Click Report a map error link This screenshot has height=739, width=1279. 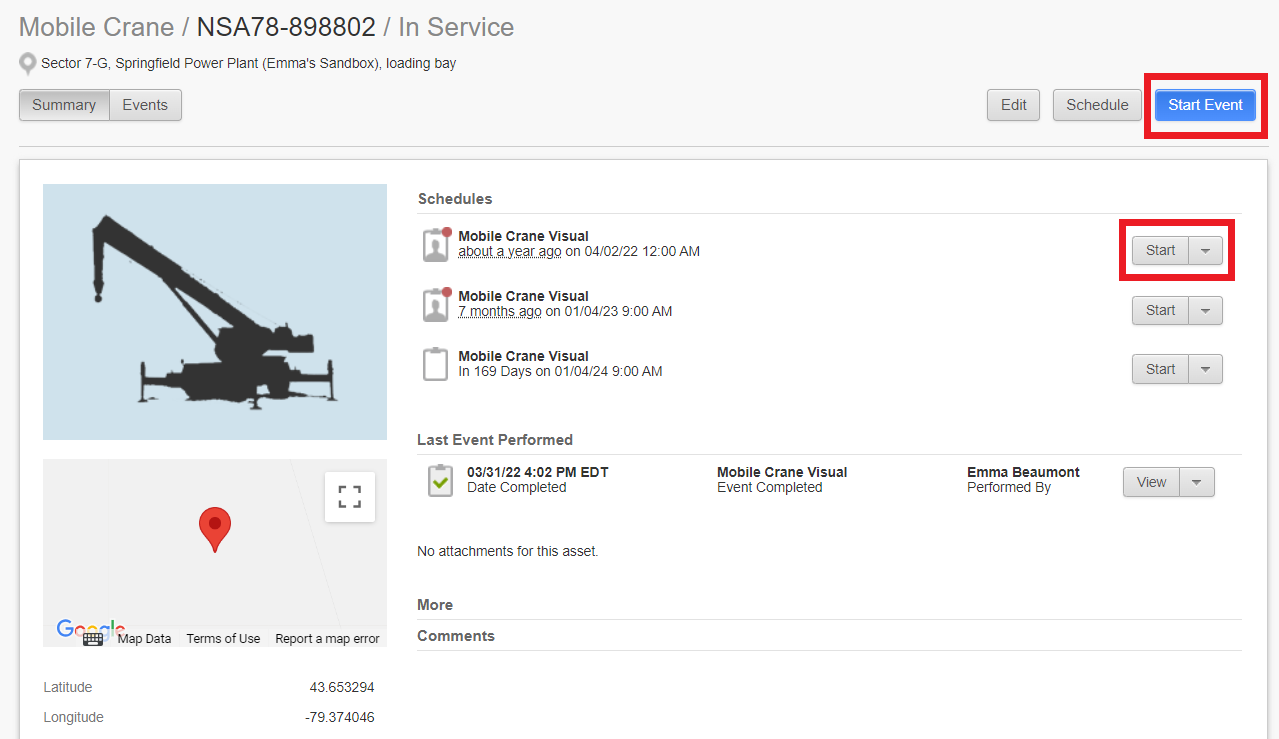(327, 639)
